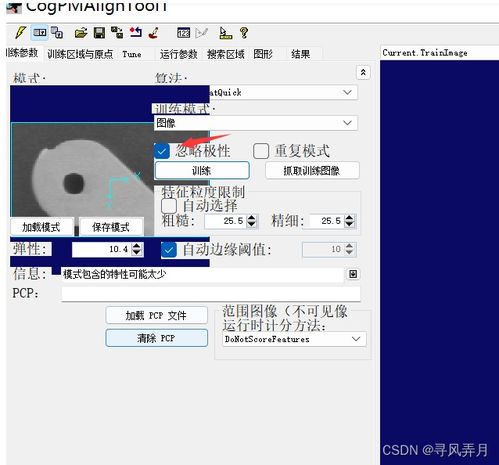Run the tool with the lightning bolt icon

point(21,33)
